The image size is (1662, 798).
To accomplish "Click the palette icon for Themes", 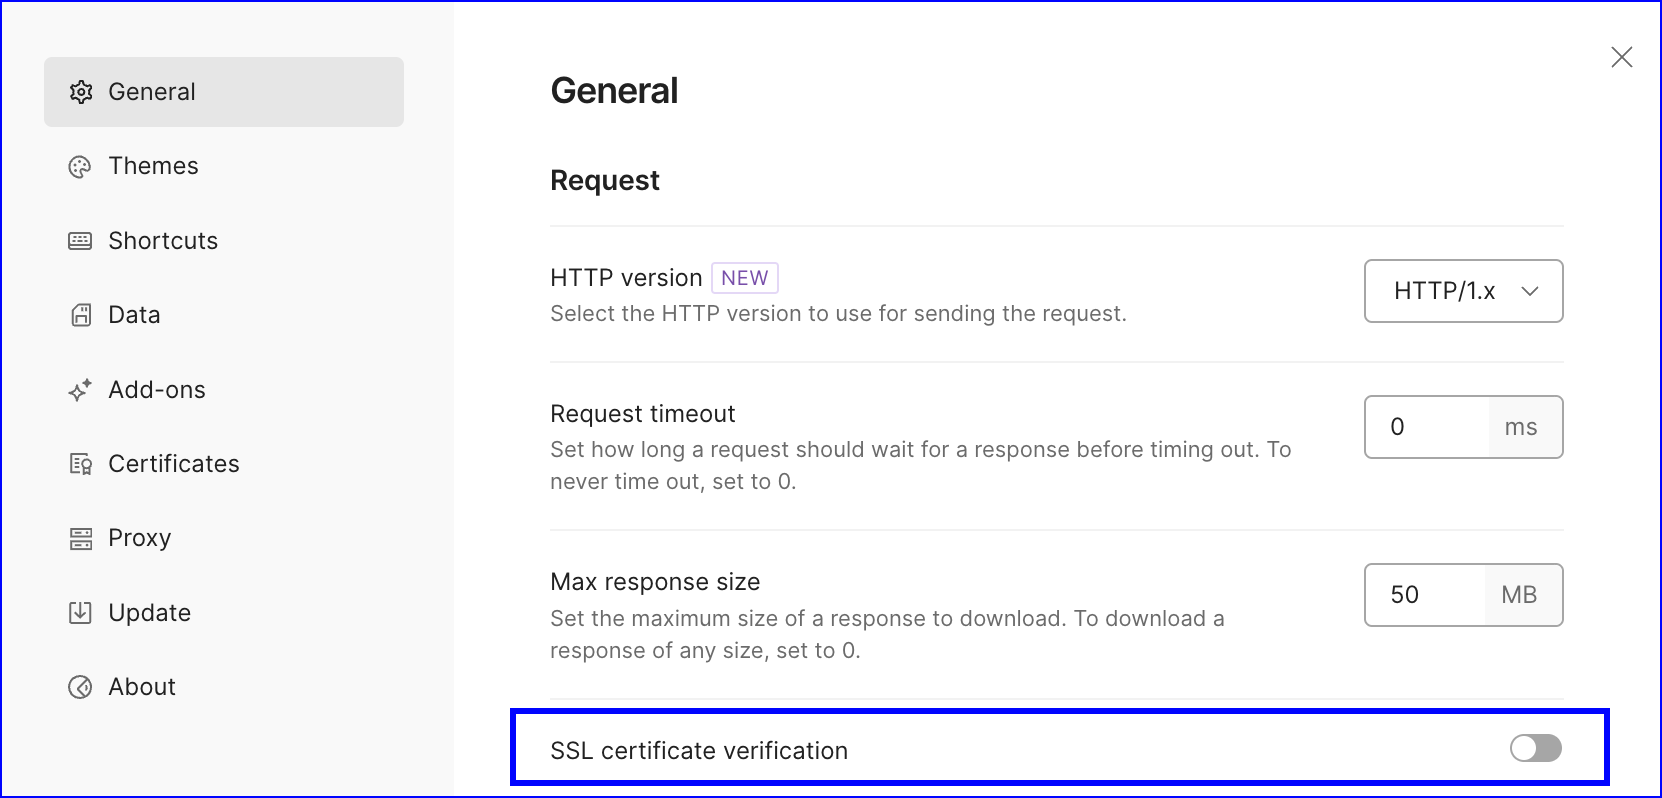I will tap(80, 167).
